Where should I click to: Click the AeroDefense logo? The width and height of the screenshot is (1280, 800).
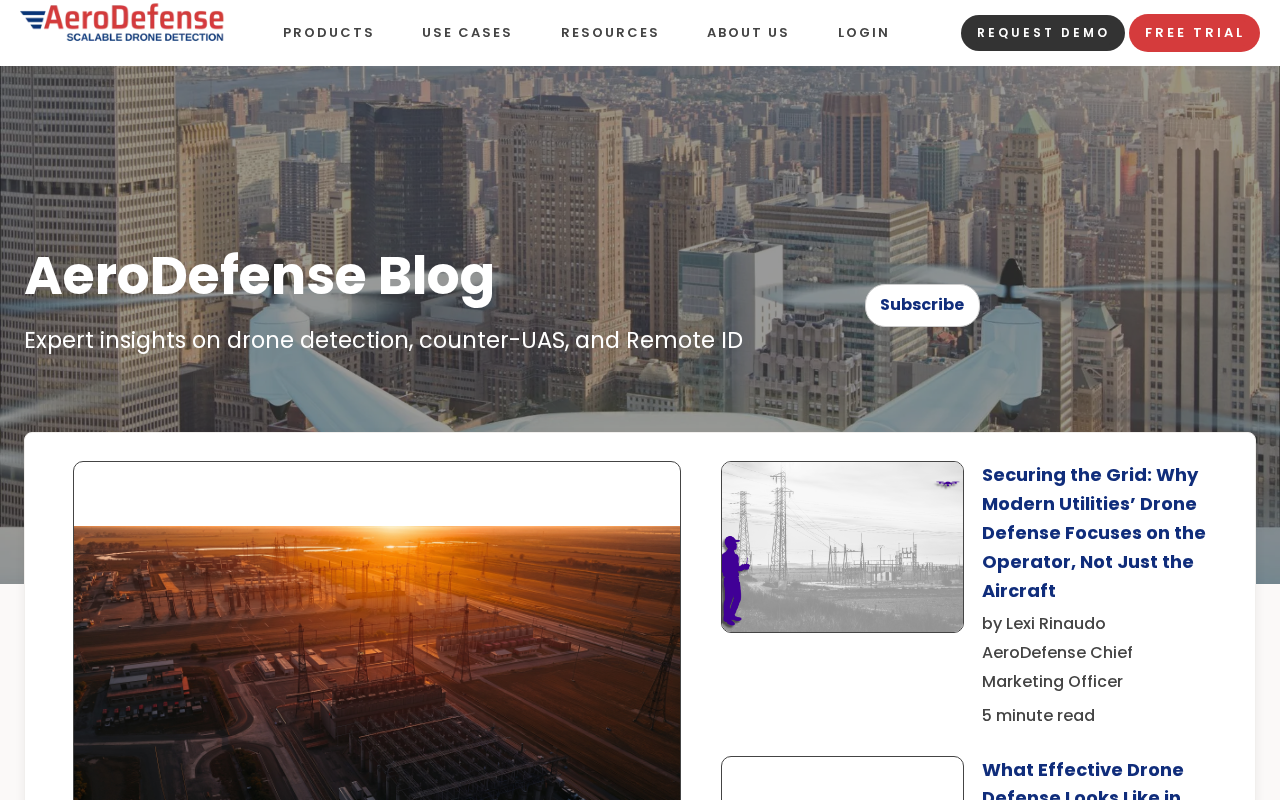pyautogui.click(x=122, y=23)
